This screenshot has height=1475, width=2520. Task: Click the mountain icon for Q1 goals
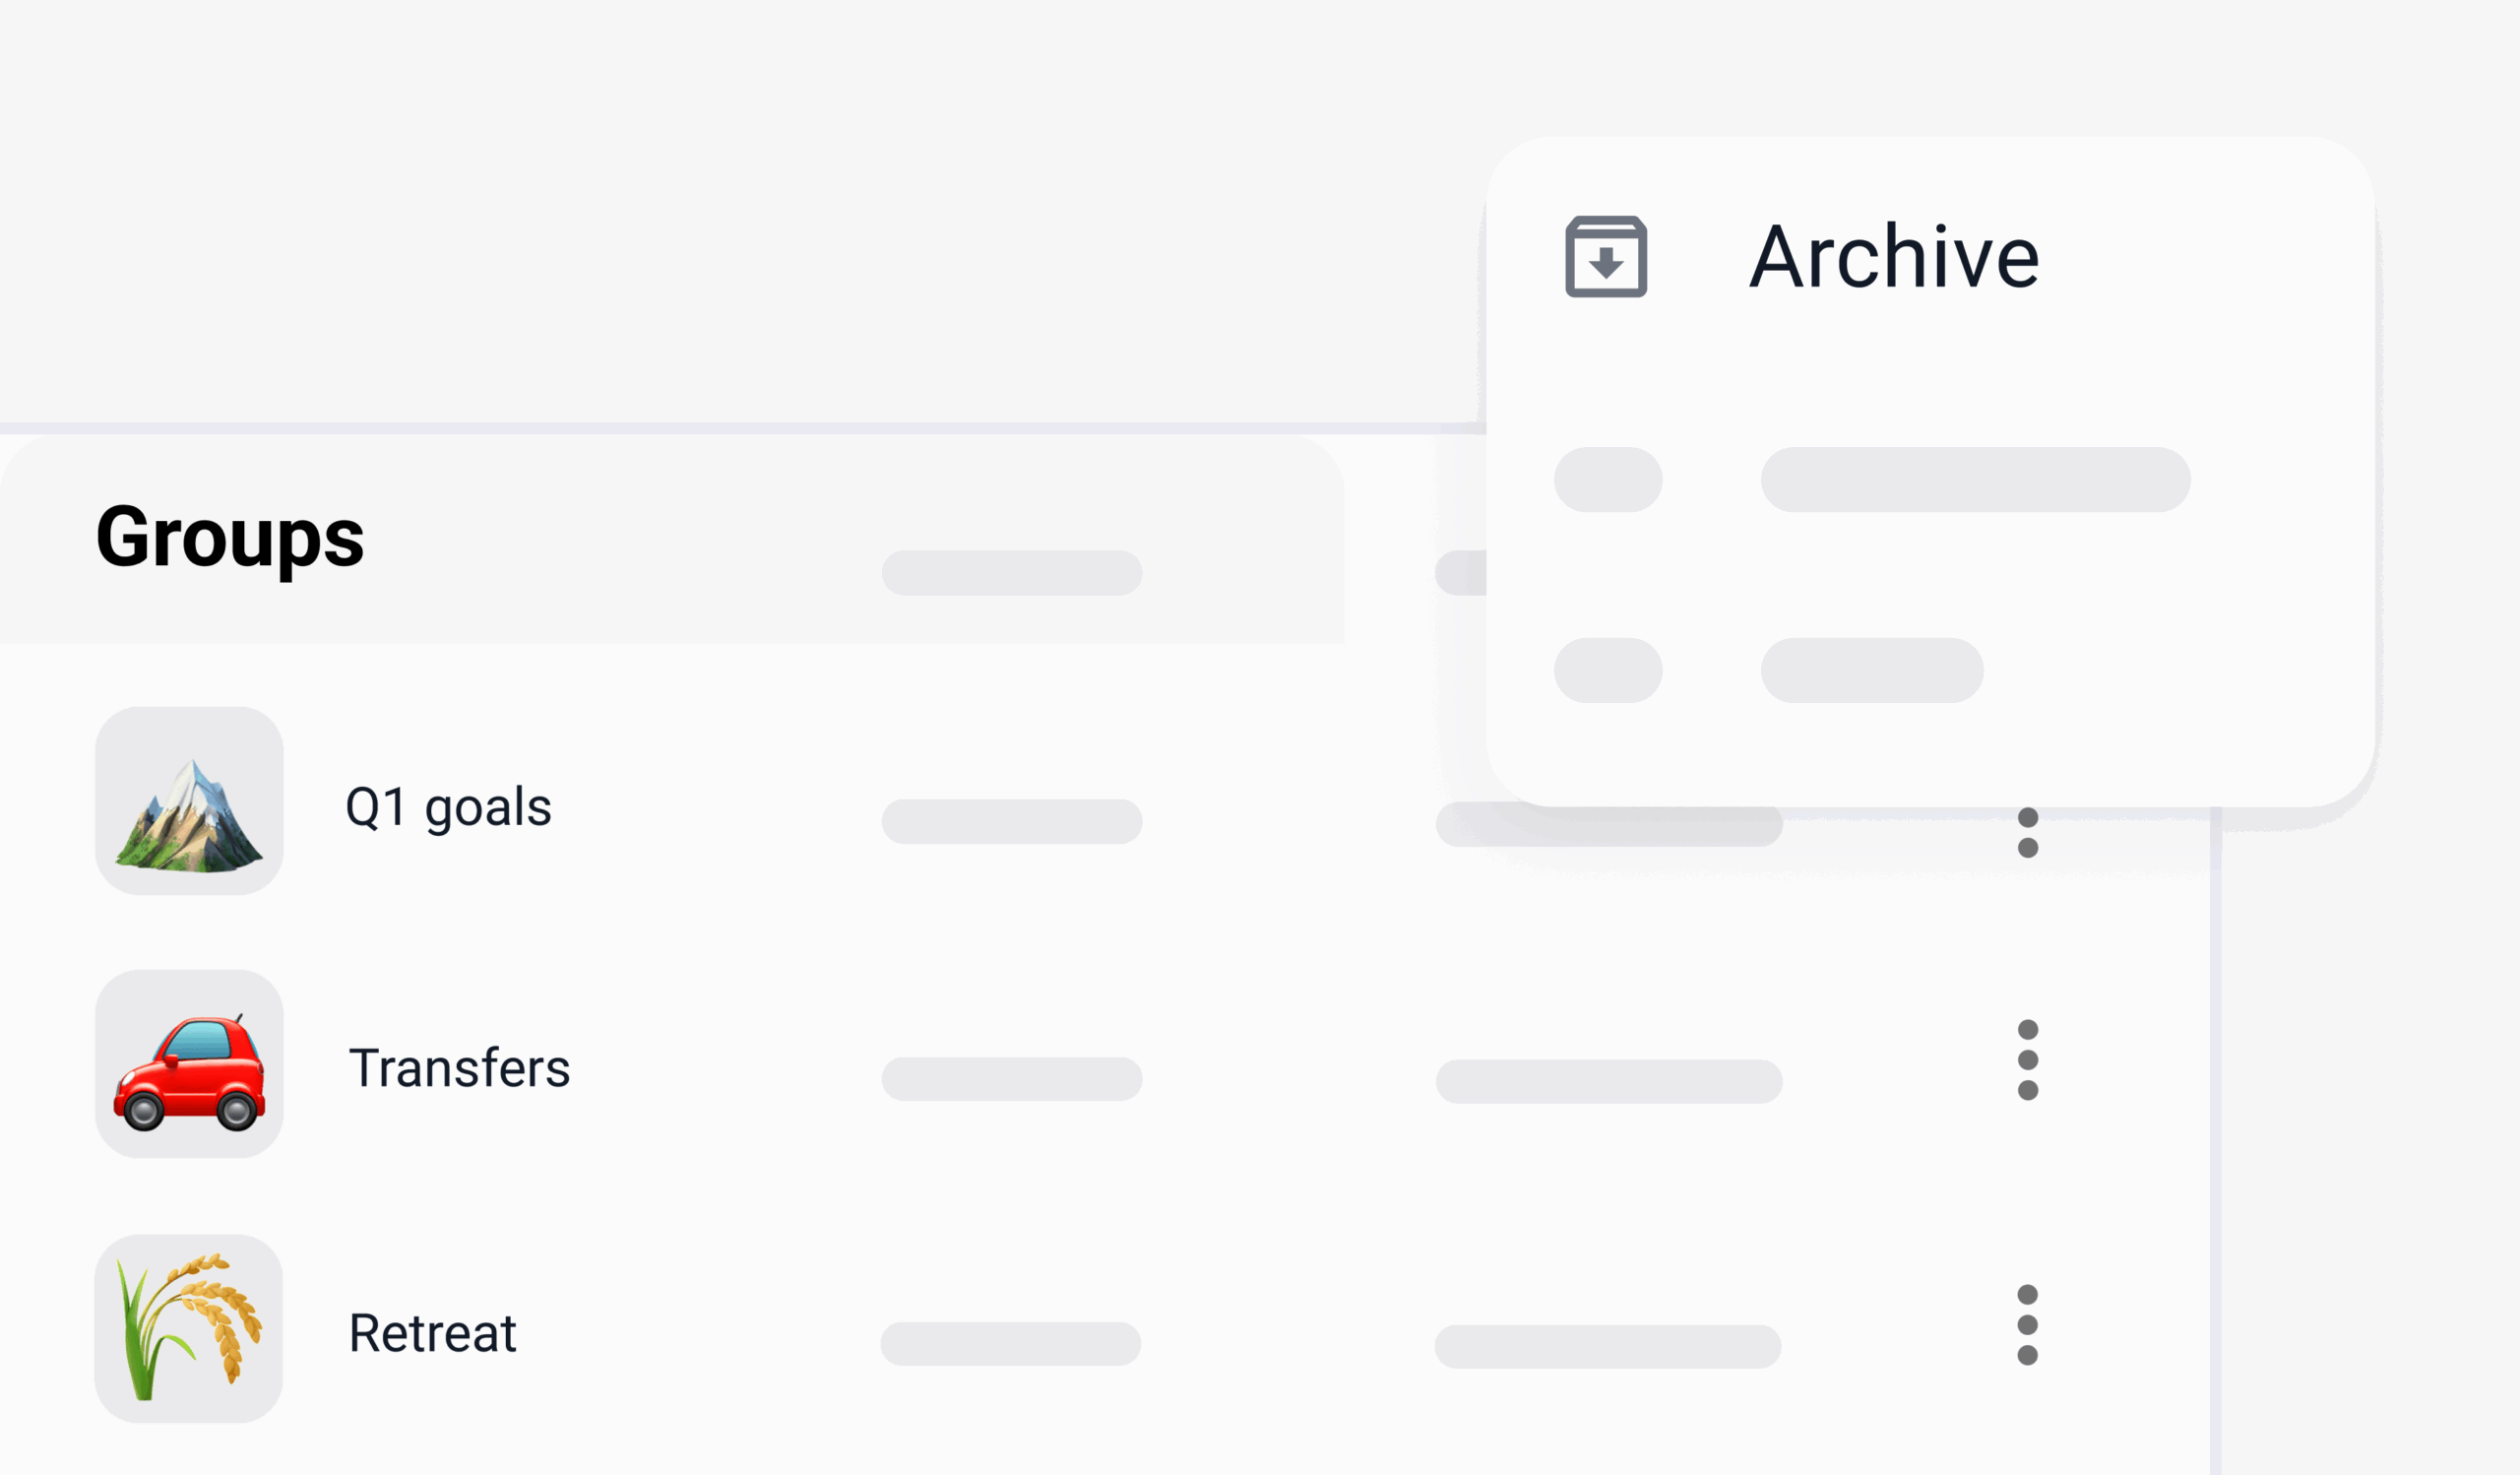(189, 801)
